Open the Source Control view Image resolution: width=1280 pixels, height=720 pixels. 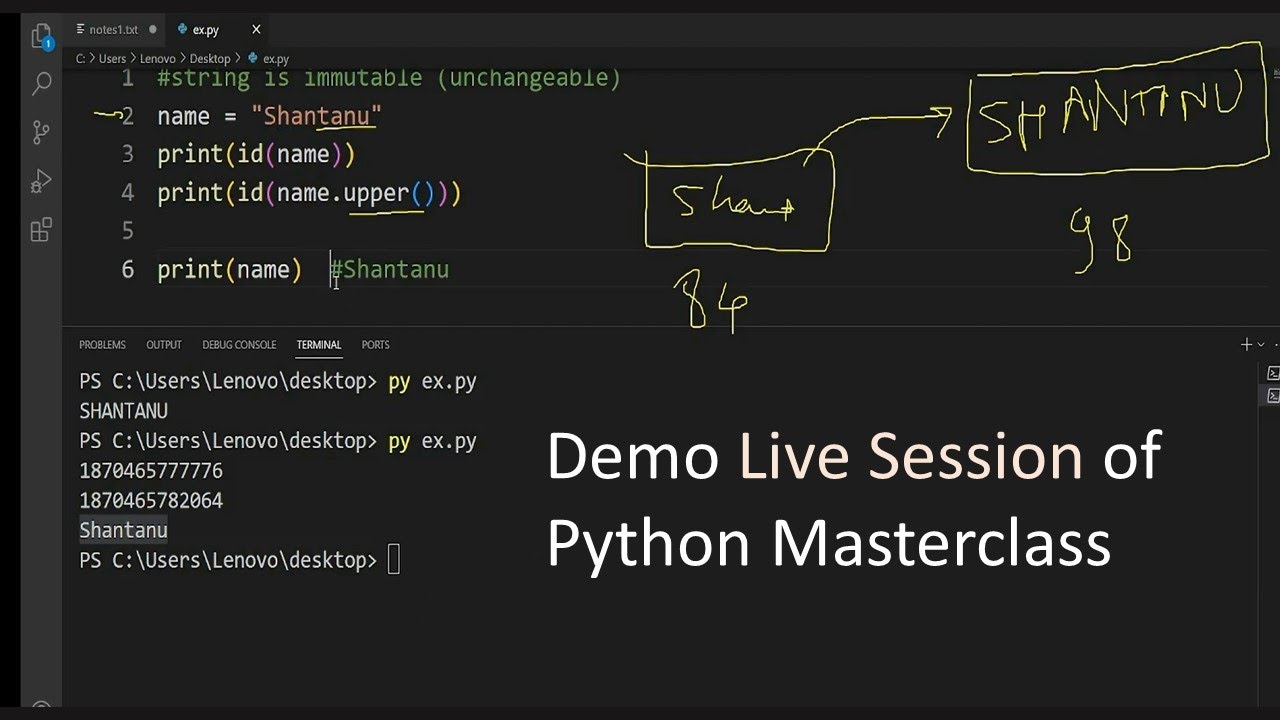(x=41, y=132)
